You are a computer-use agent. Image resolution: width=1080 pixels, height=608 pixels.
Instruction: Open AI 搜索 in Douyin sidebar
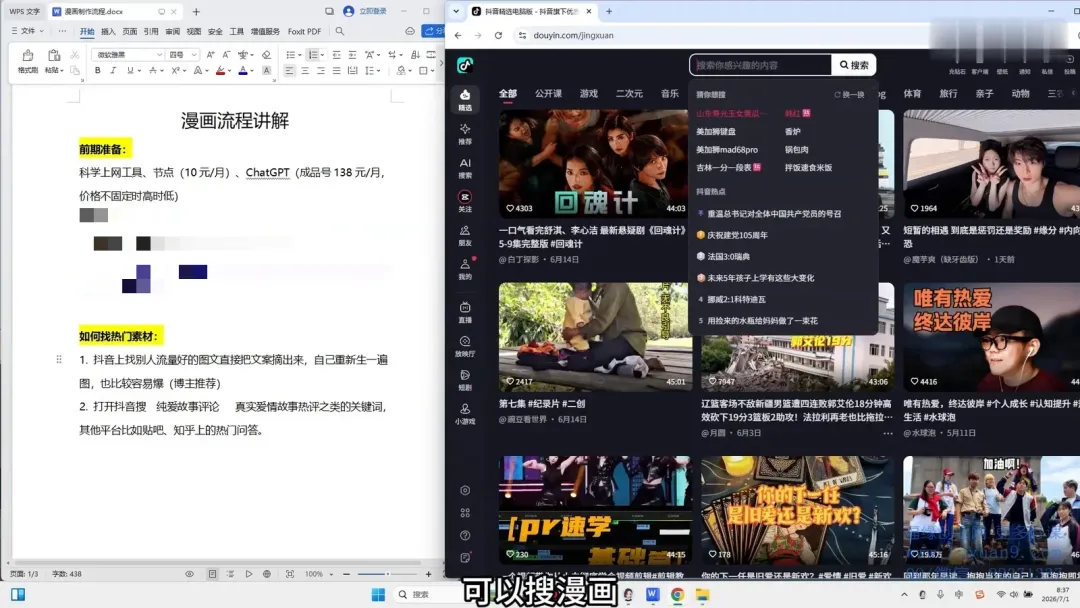click(465, 167)
